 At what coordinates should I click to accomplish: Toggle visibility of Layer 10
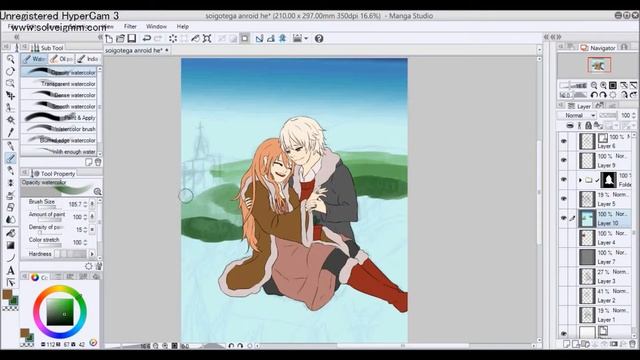(564, 218)
